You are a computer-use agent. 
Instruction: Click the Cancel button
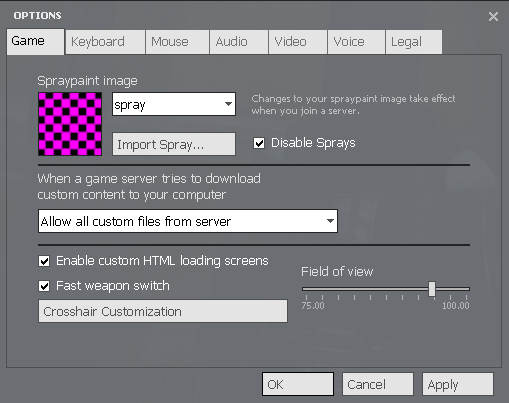[378, 384]
